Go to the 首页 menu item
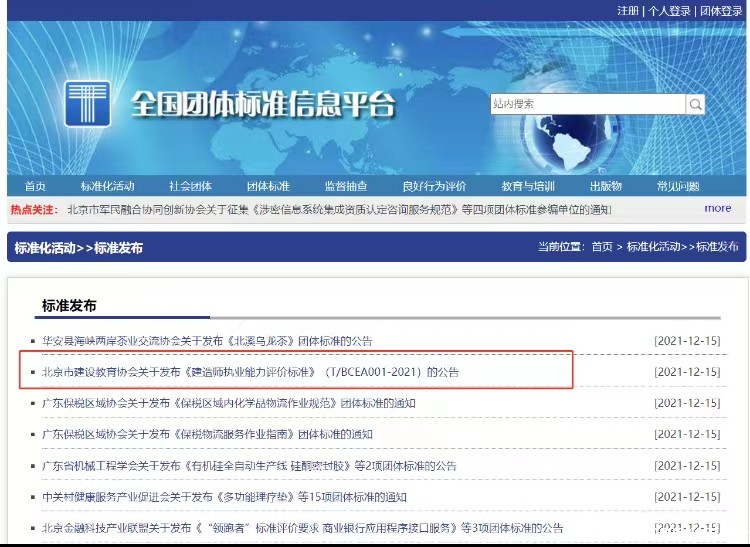750x547 pixels. (x=36, y=186)
